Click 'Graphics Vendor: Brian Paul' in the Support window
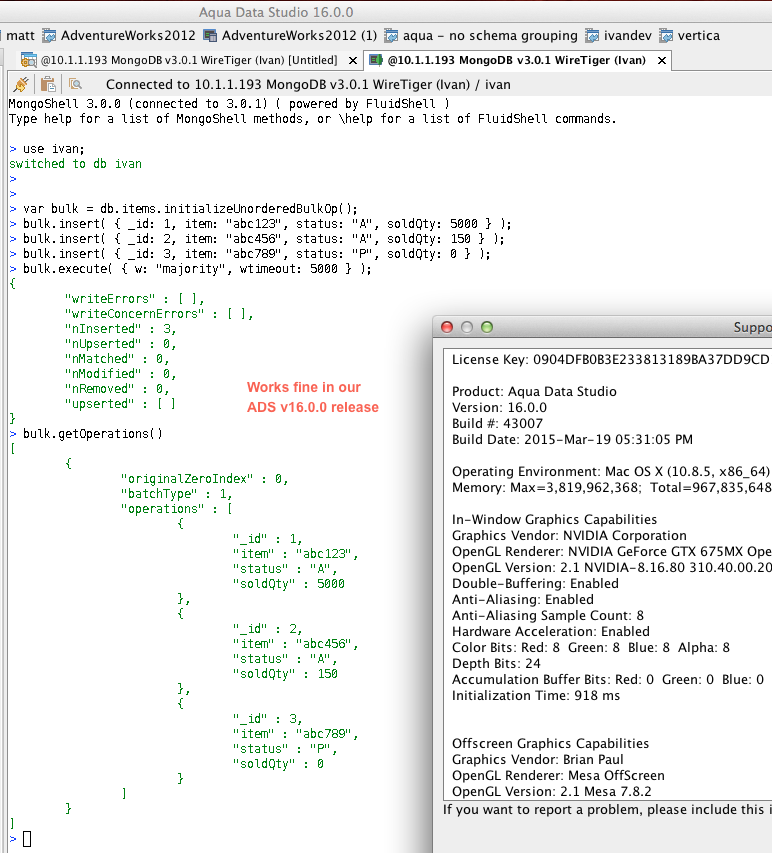Image resolution: width=772 pixels, height=853 pixels. [538, 759]
